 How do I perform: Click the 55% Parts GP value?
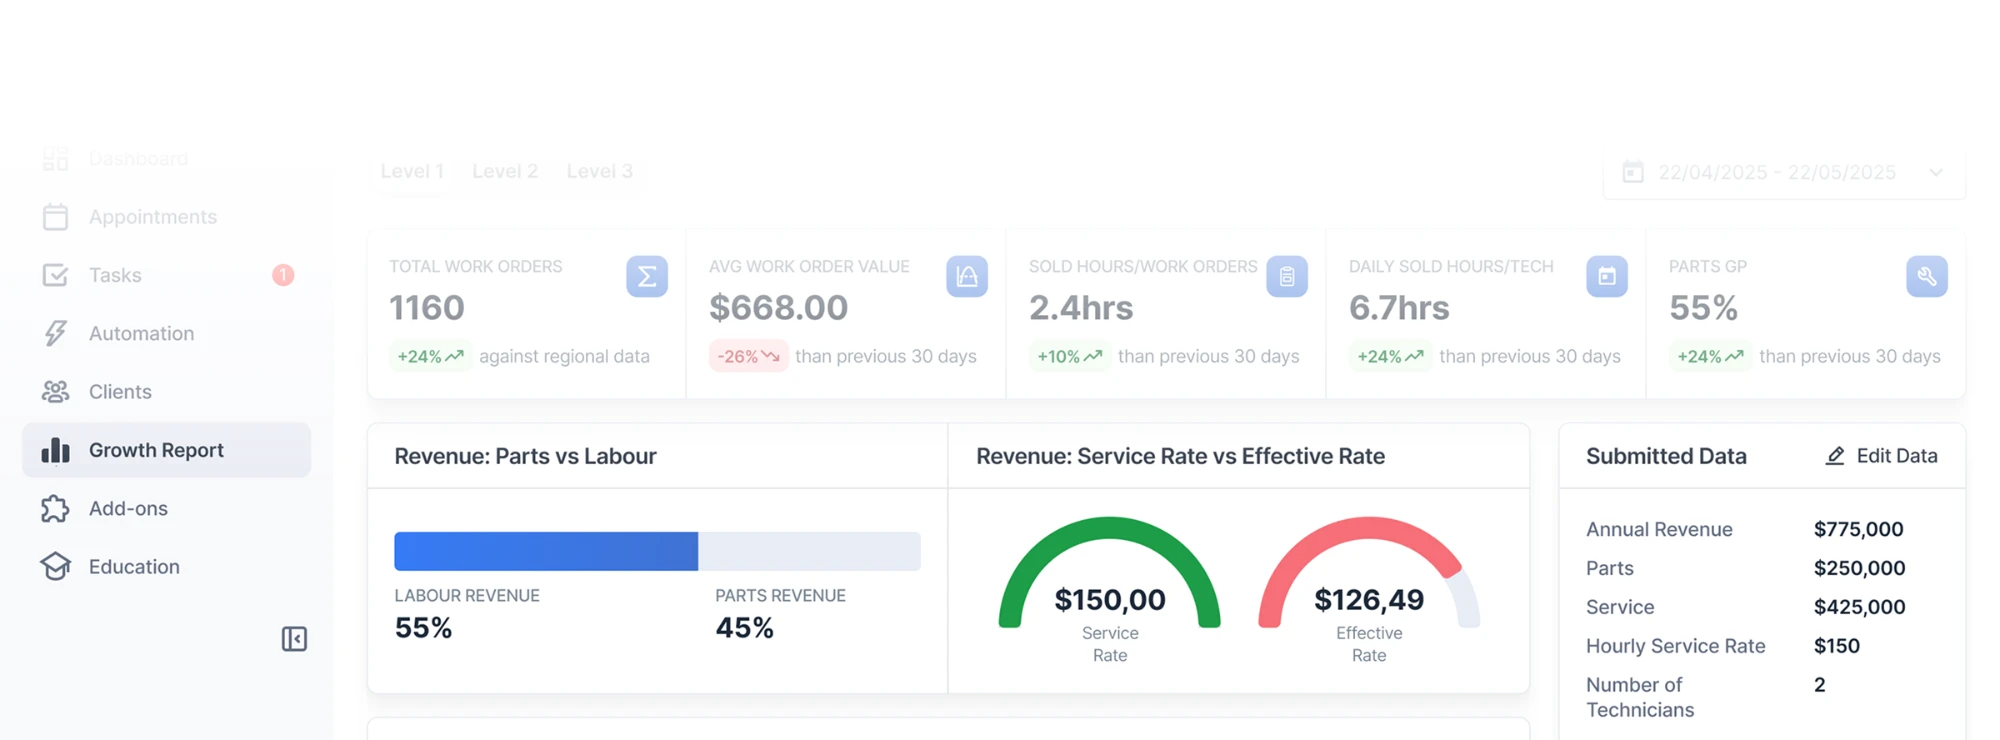click(x=1704, y=308)
